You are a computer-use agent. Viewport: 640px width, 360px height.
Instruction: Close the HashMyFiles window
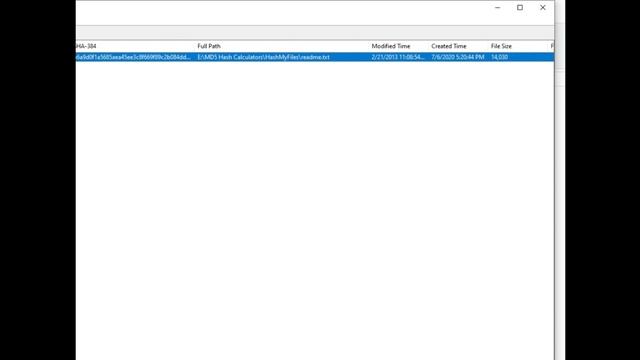(x=543, y=8)
